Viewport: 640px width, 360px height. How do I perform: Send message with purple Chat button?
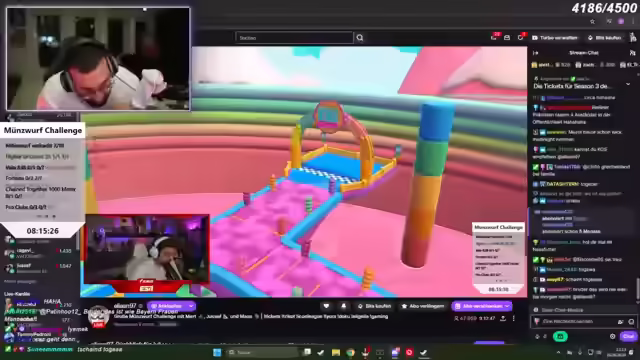[x=628, y=336]
